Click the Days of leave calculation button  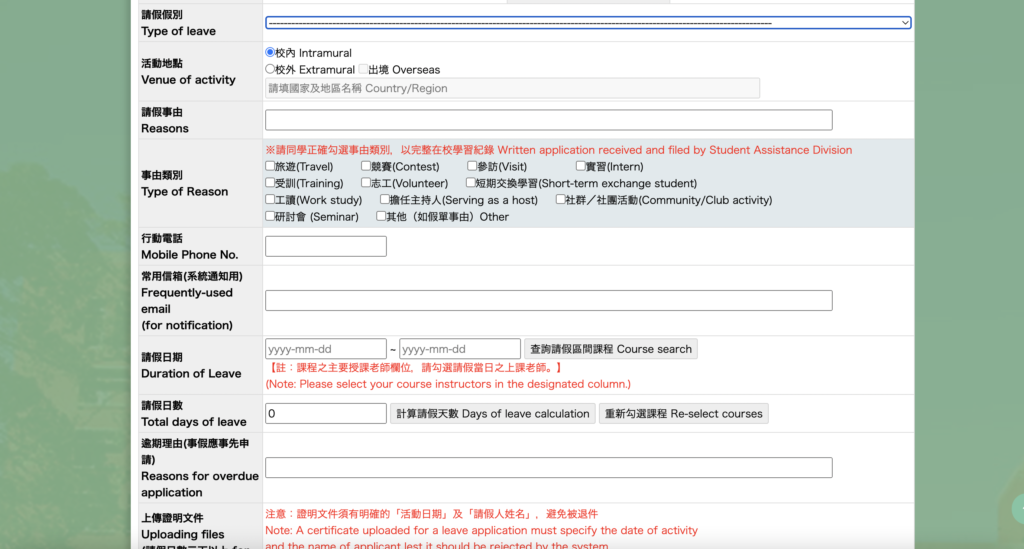tap(492, 414)
